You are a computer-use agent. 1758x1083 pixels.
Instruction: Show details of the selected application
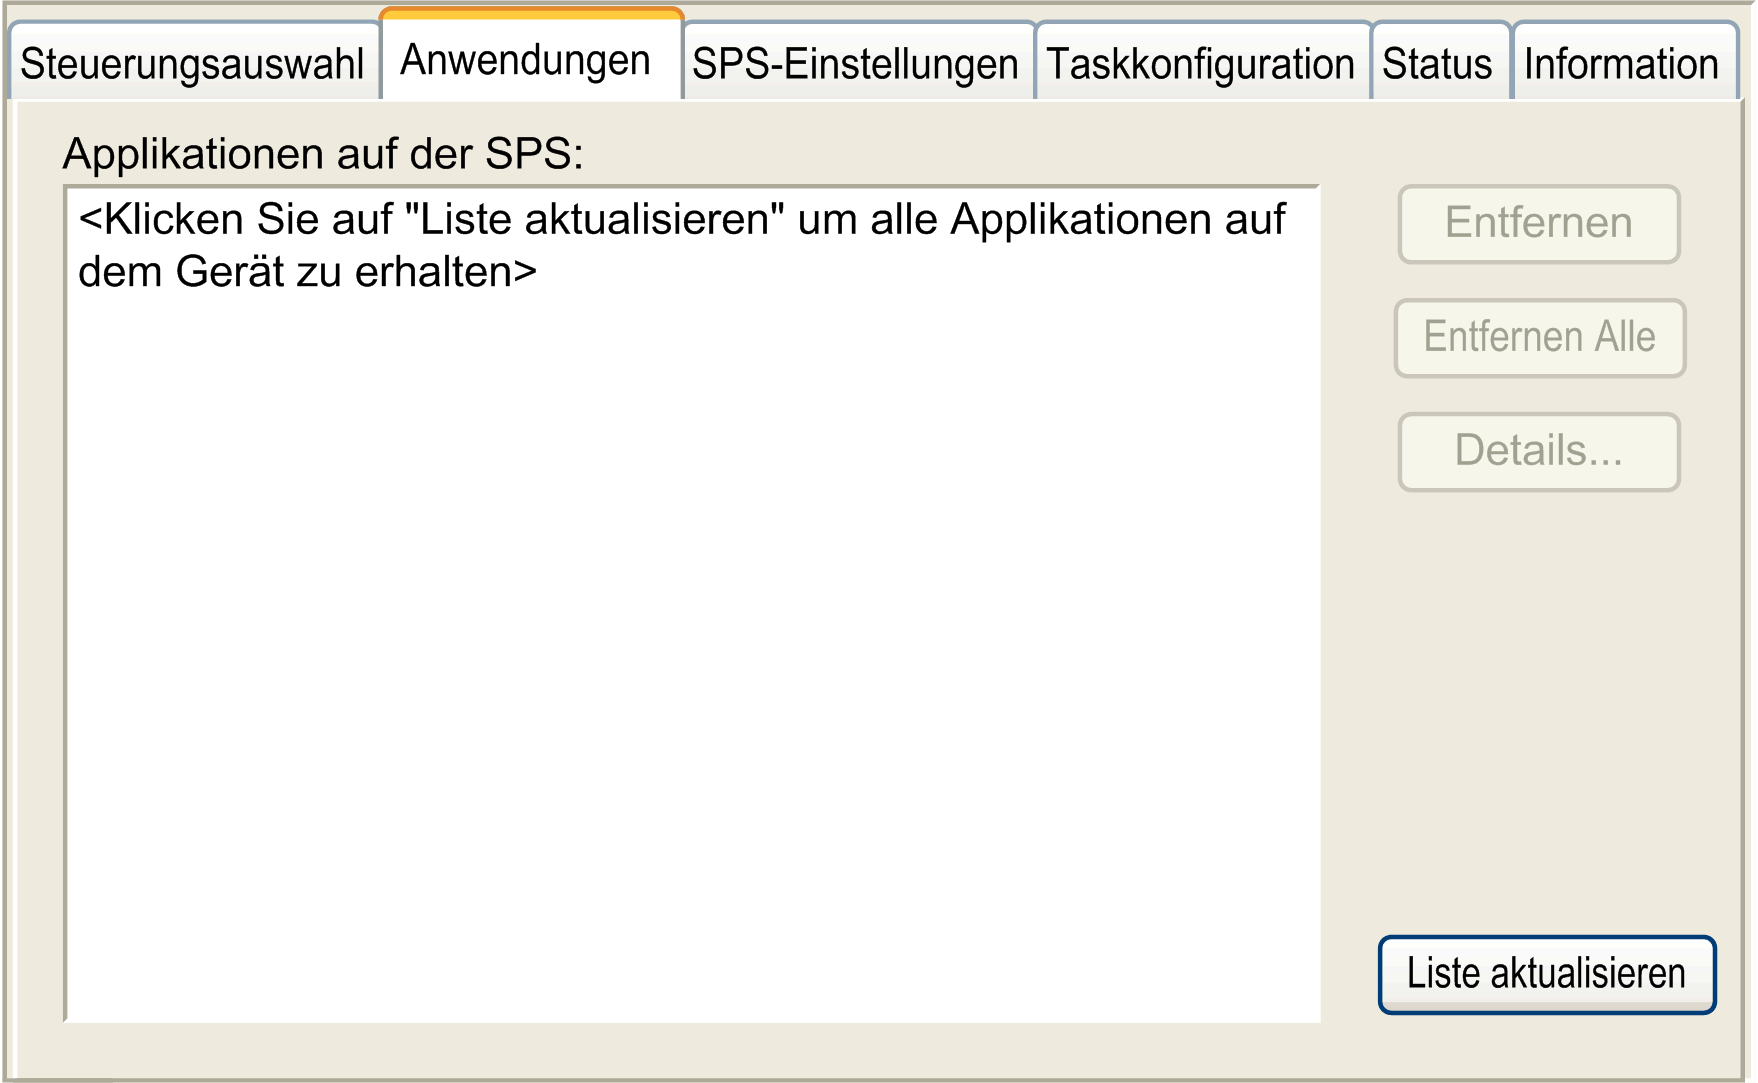(x=1538, y=452)
